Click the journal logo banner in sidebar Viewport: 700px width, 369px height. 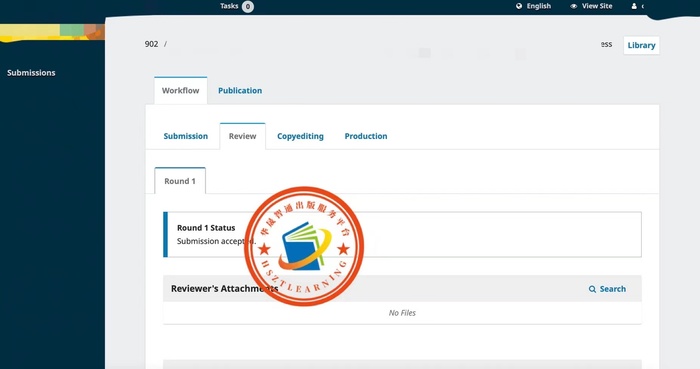[52, 33]
